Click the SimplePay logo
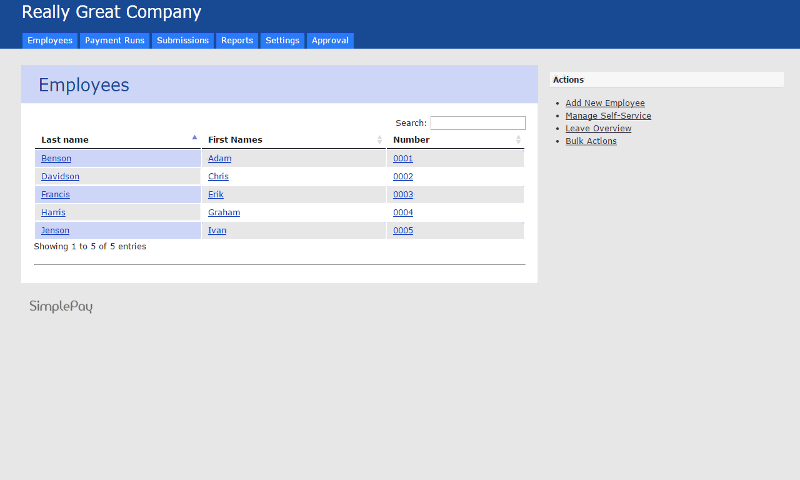Screen dimensions: 800x480 tap(61, 307)
